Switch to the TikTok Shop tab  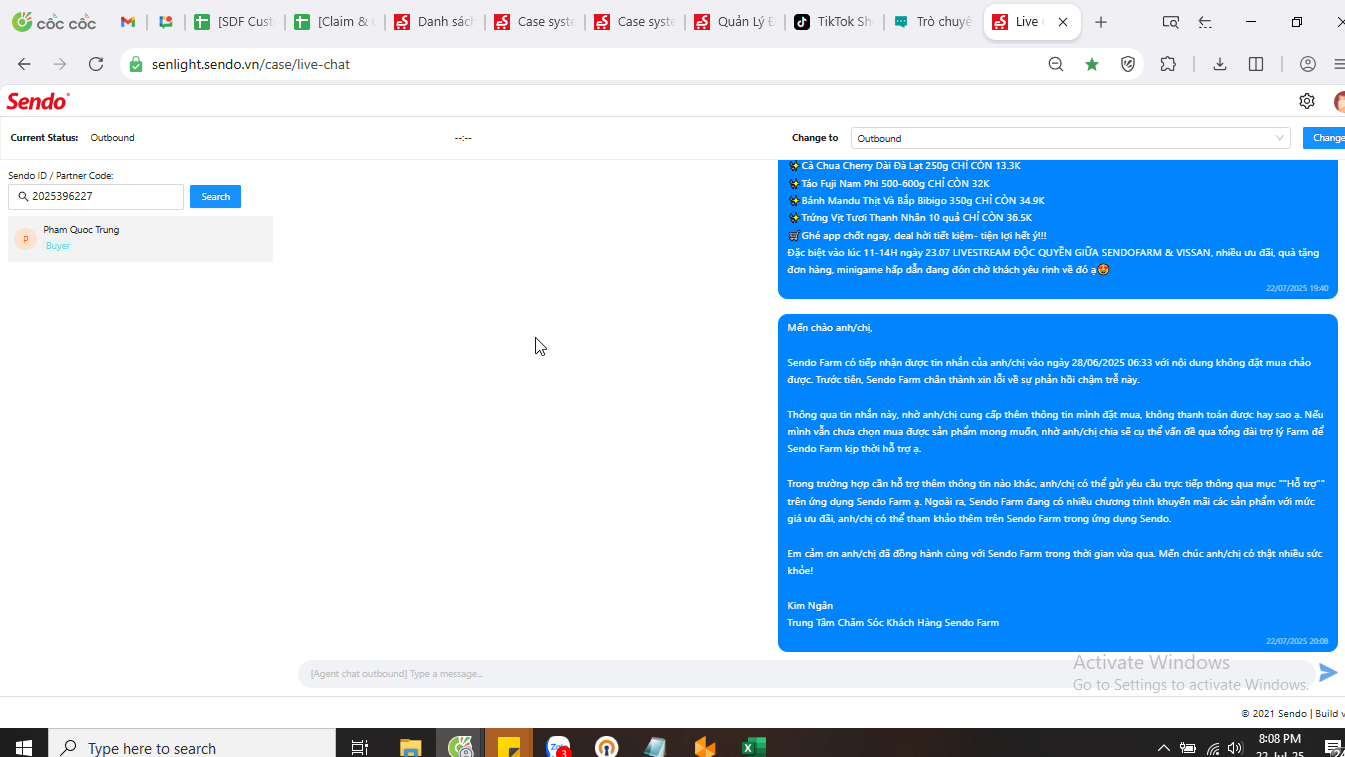[834, 22]
